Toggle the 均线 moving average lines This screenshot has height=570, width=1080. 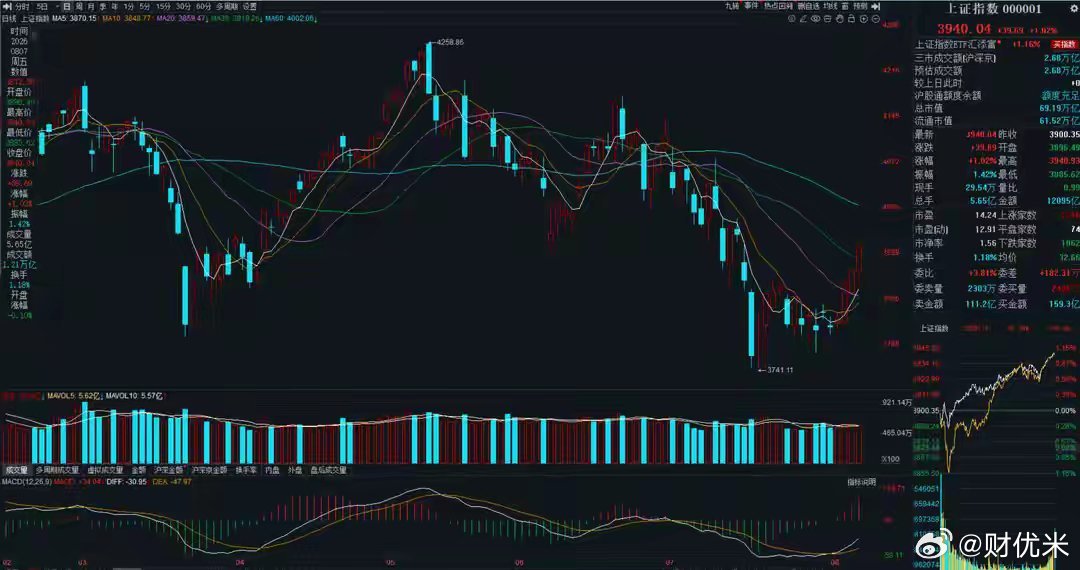(x=830, y=6)
